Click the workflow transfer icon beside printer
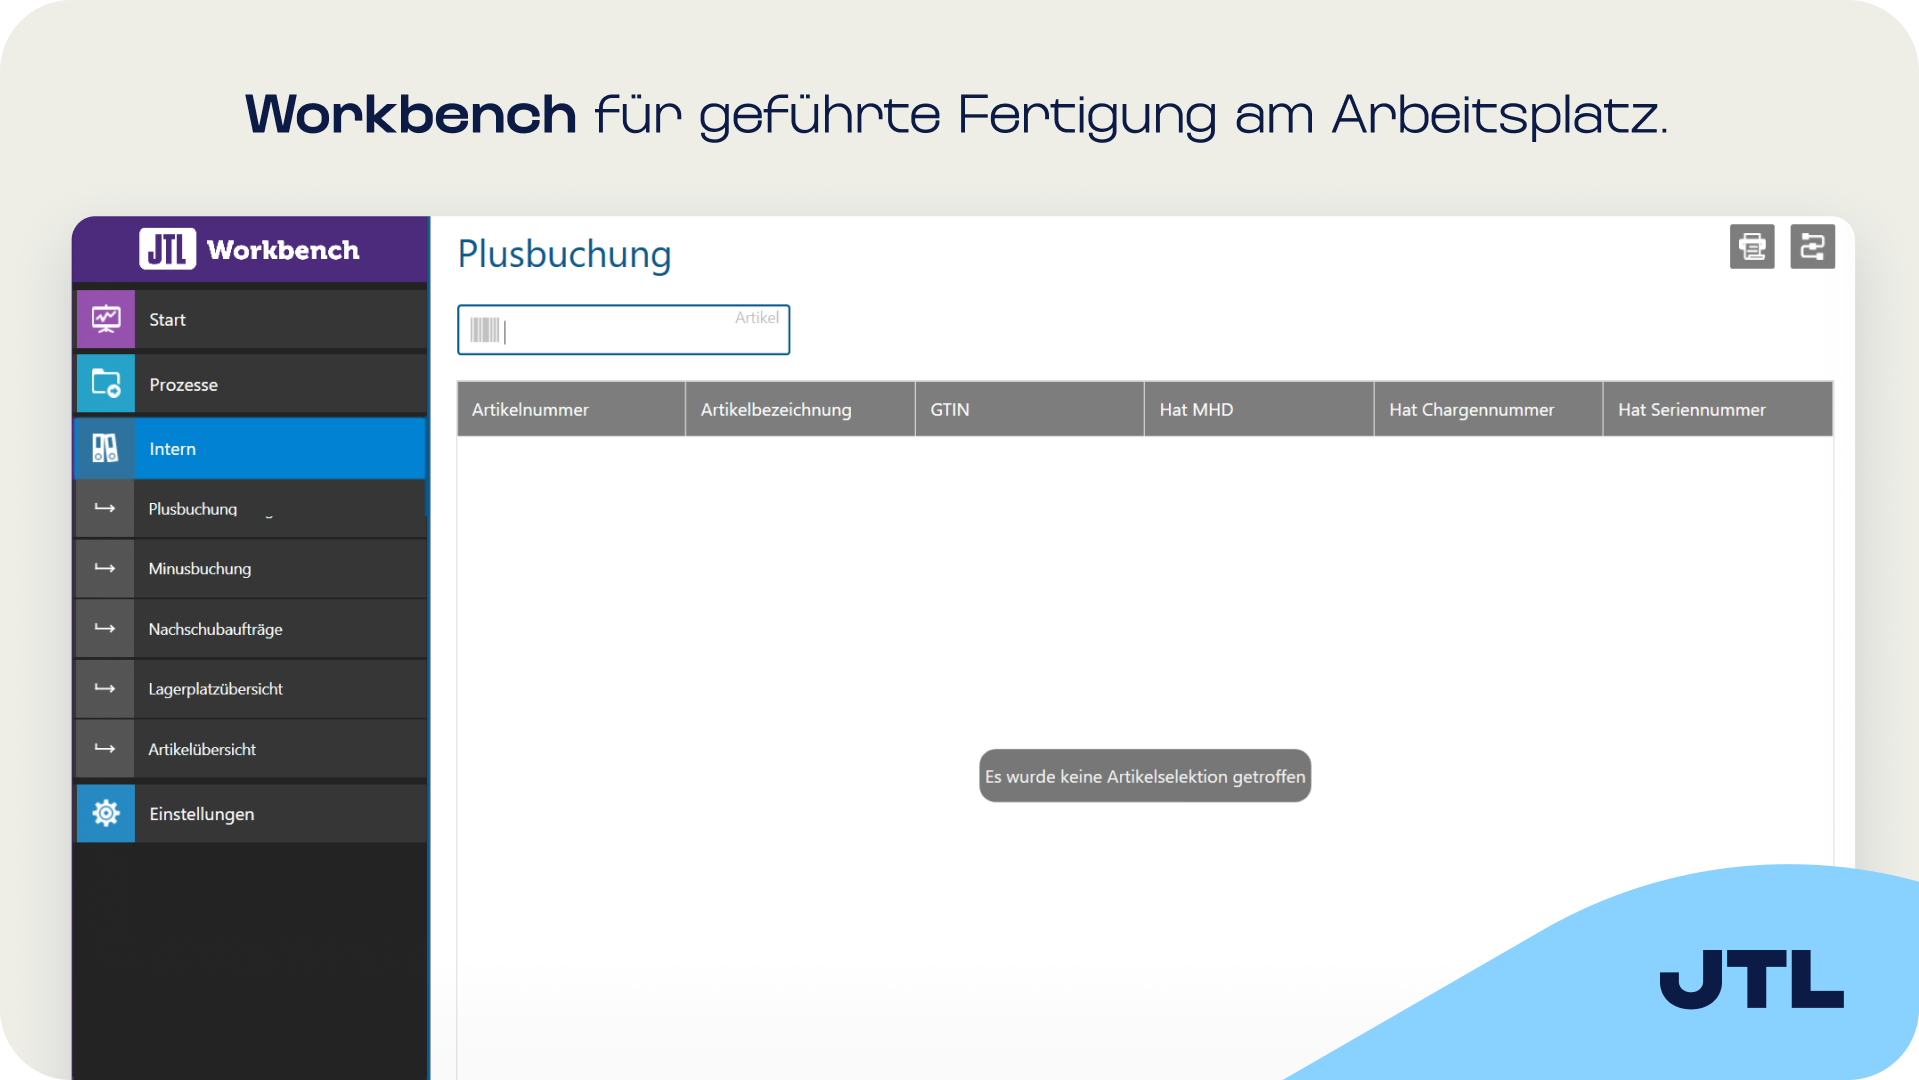1919x1080 pixels. (x=1812, y=246)
